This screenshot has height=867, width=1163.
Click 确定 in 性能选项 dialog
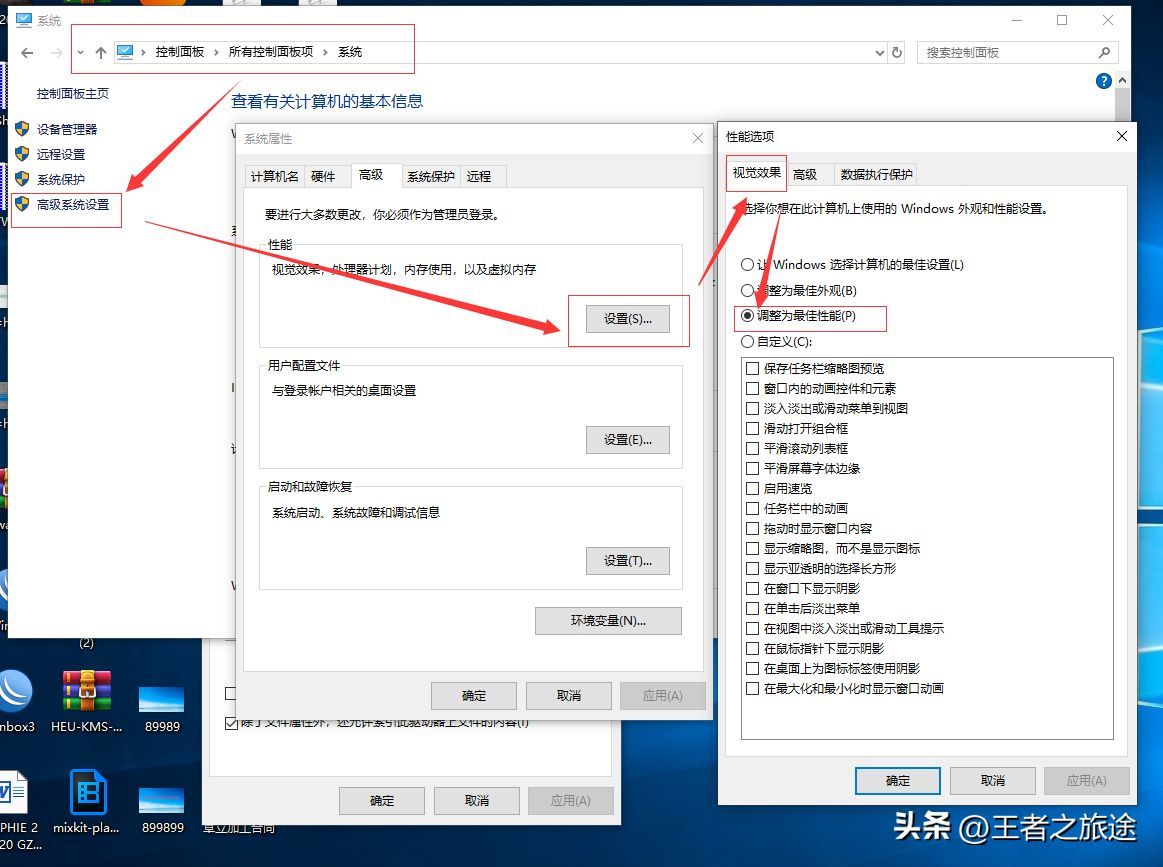[x=897, y=780]
